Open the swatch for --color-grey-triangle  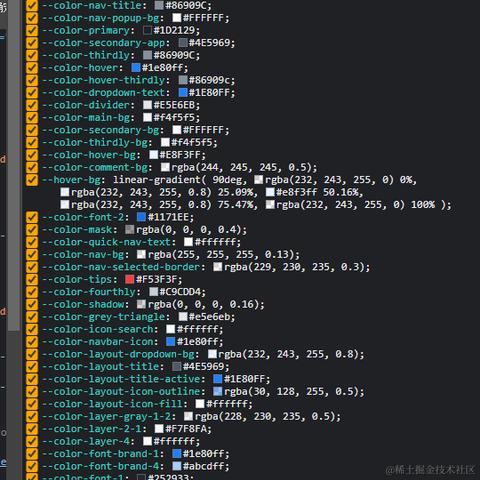[183, 317]
